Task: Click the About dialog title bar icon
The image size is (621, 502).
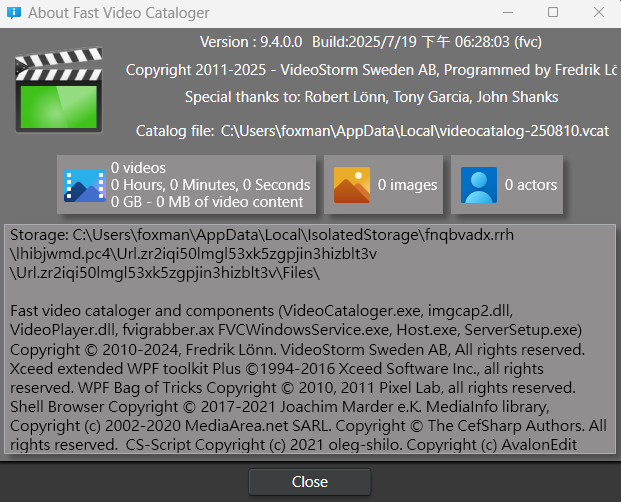Action: 14,13
